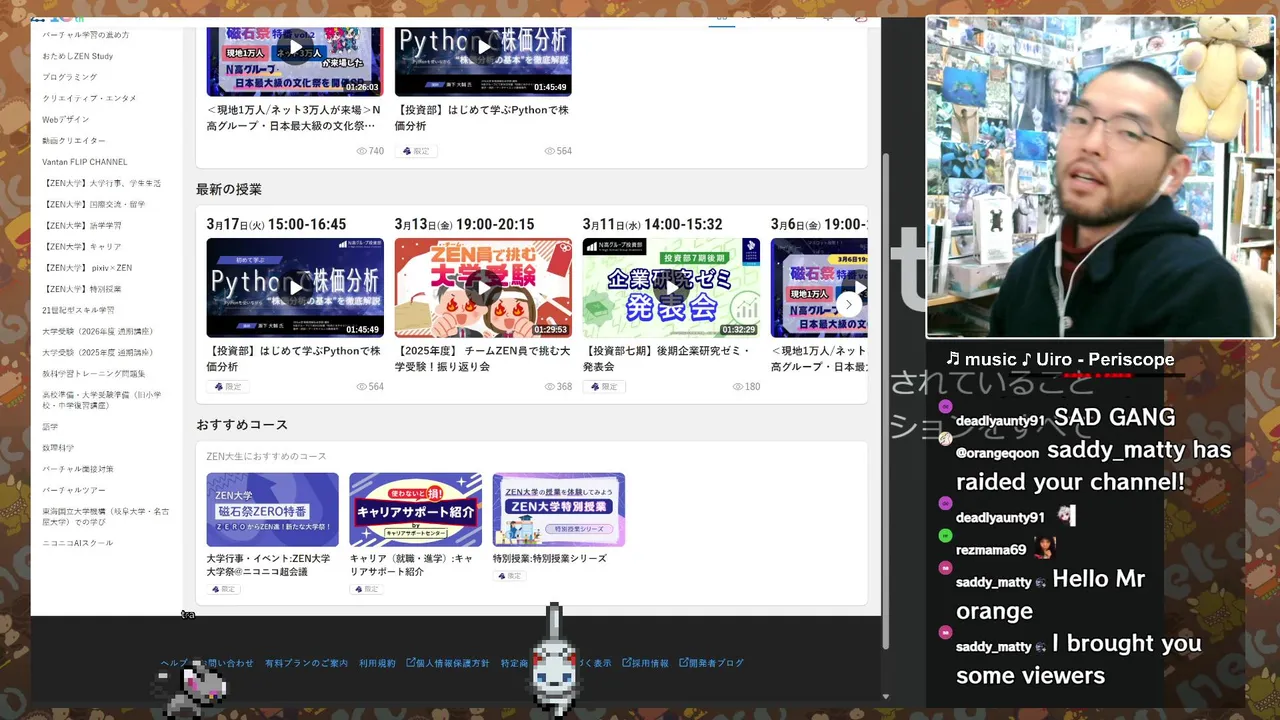Open 大学行事・イベント:ZEN大学大学祭 course title
The image size is (1280, 720).
point(269,565)
